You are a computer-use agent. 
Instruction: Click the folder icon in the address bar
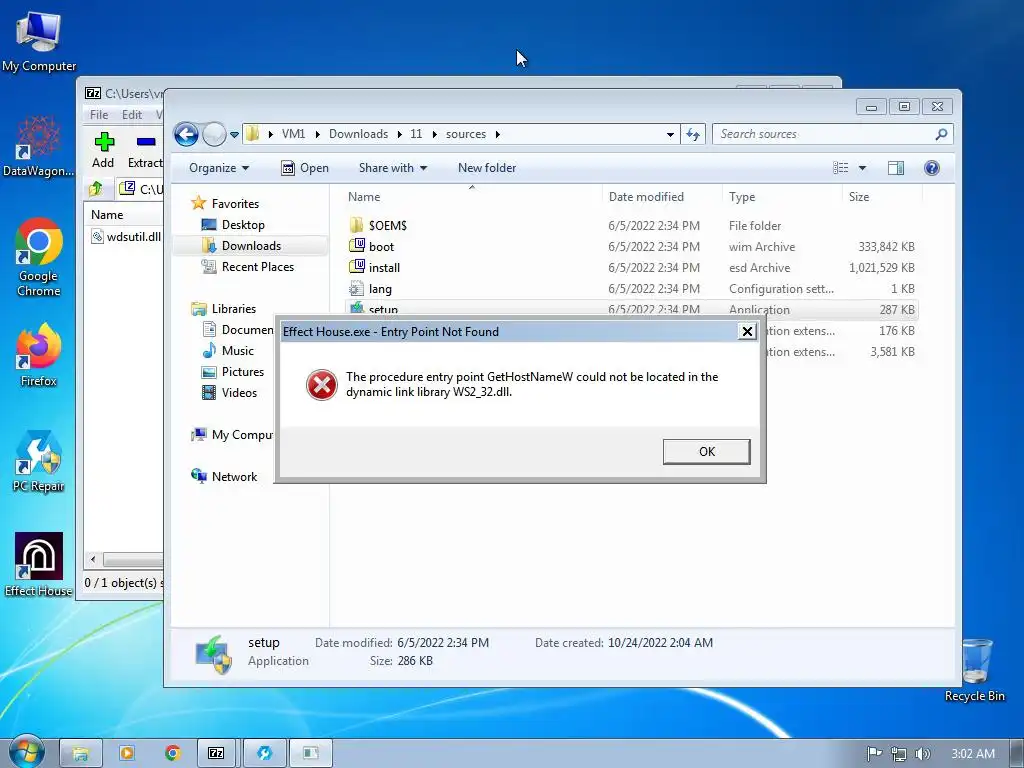[253, 134]
